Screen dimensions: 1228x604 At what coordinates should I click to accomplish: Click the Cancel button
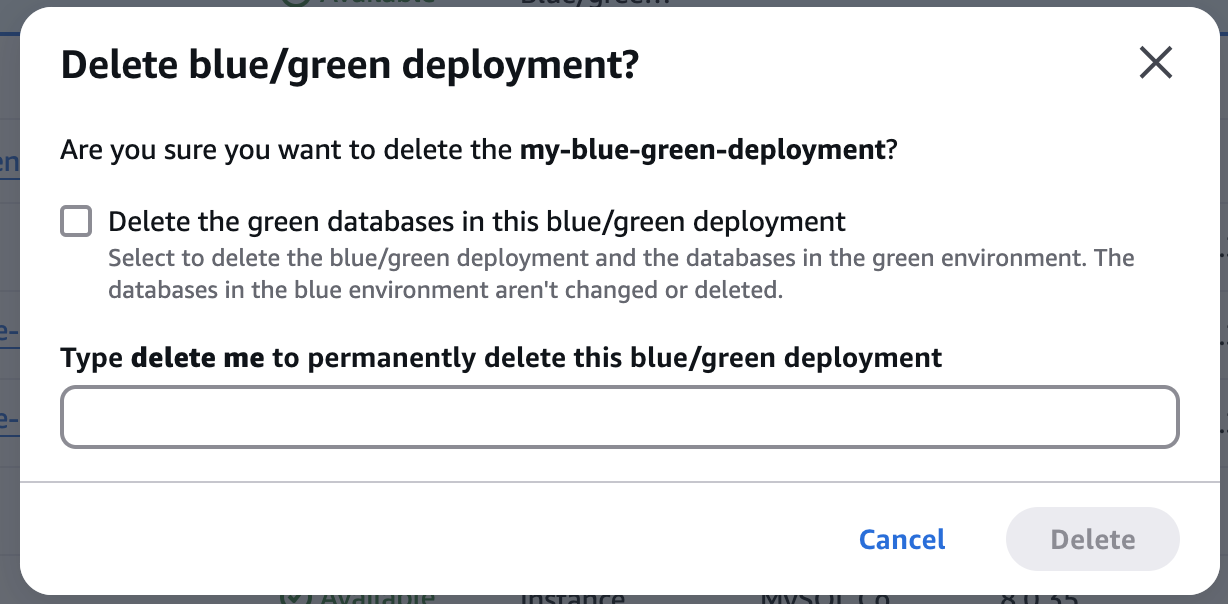900,539
